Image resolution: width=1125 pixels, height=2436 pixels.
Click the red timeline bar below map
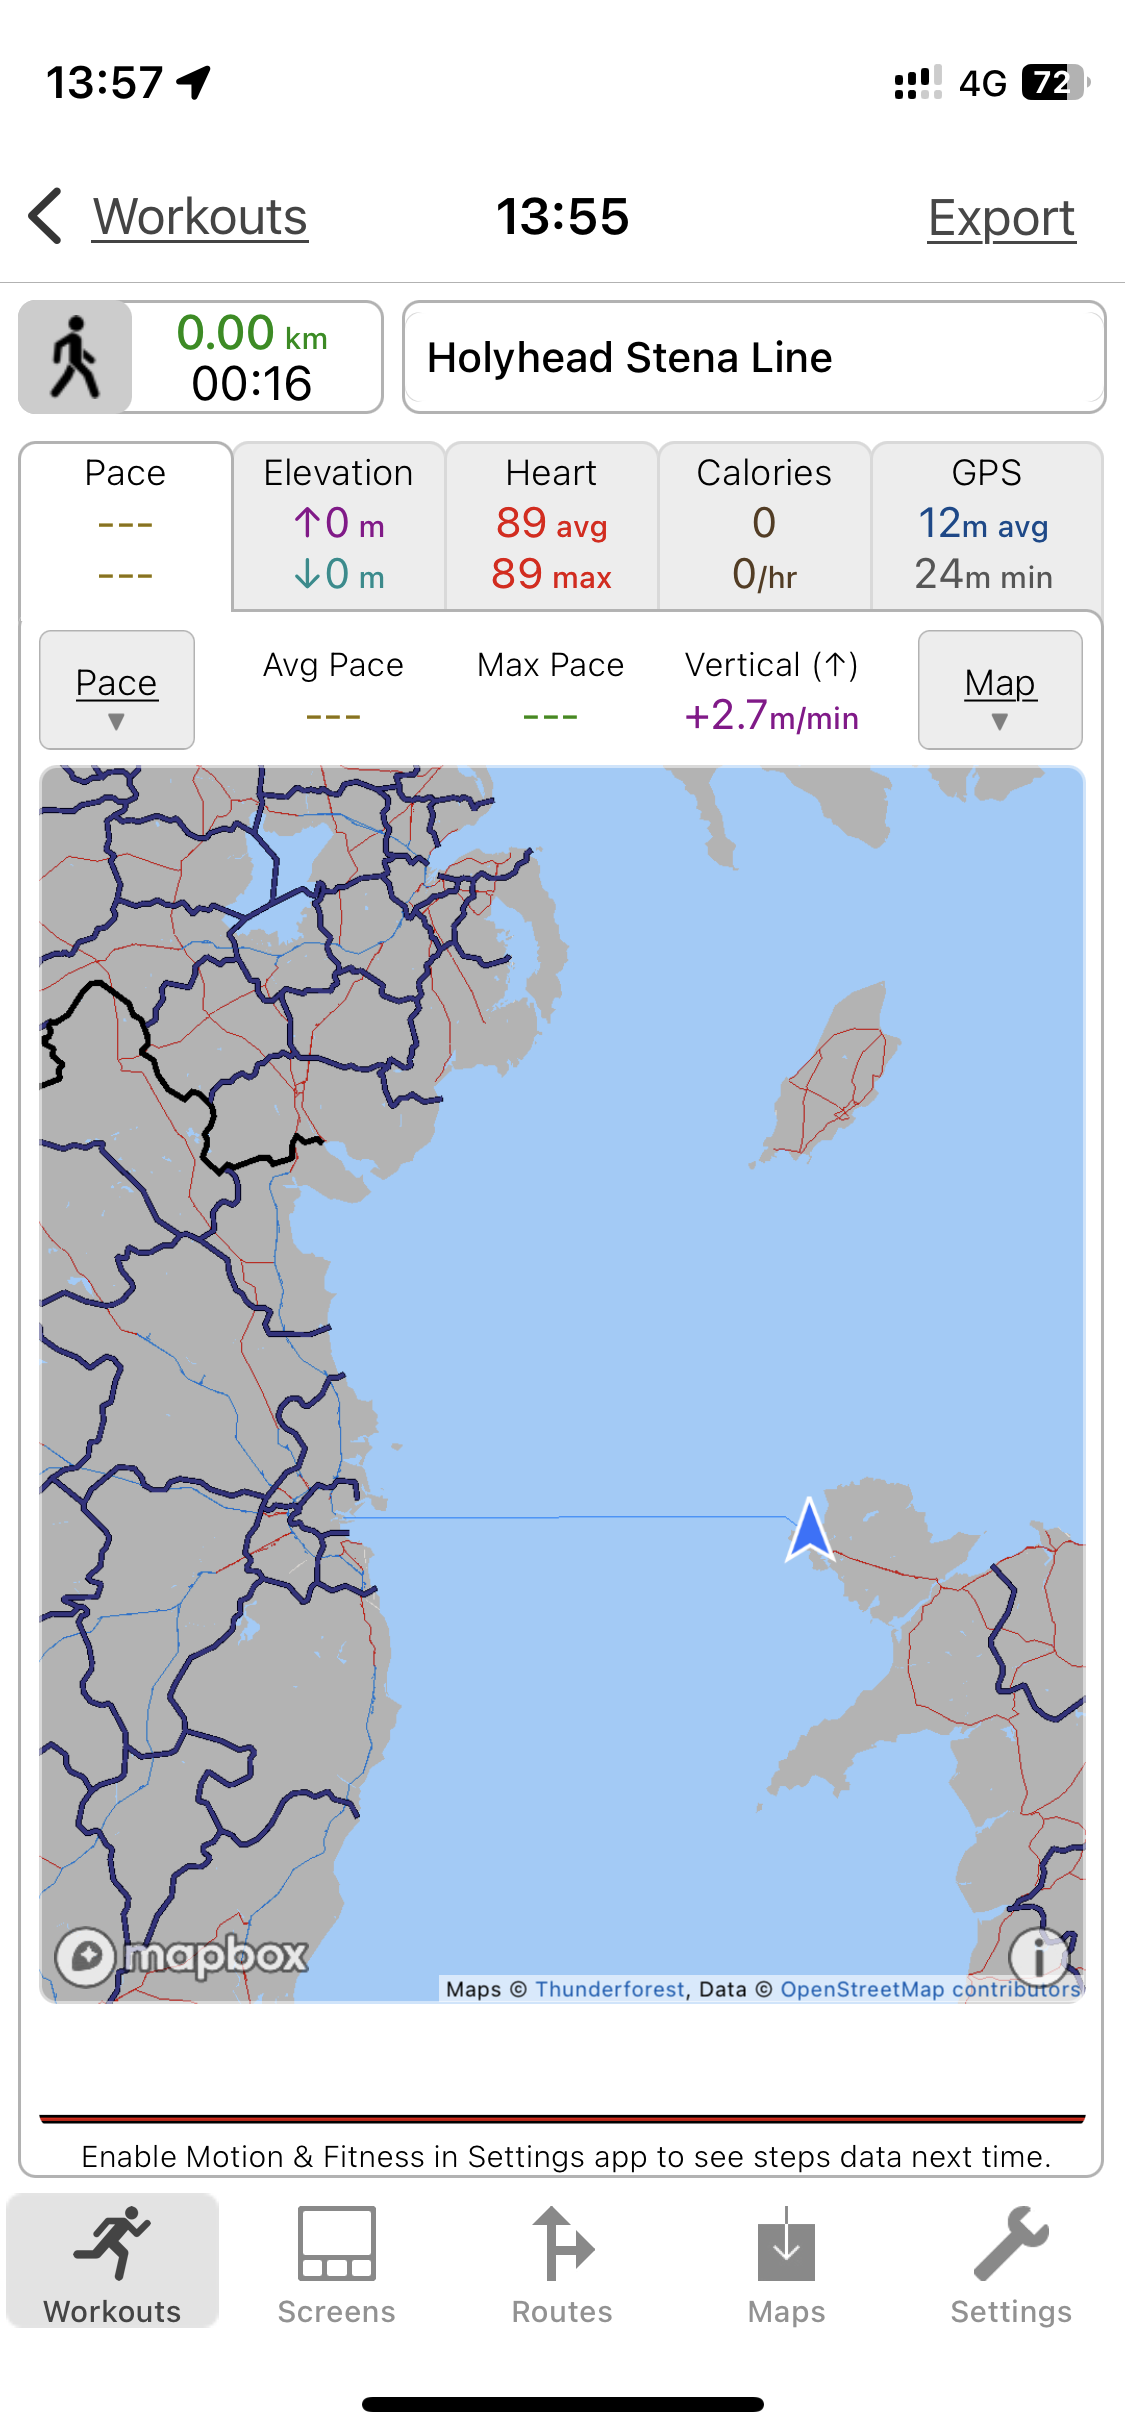coord(562,2118)
